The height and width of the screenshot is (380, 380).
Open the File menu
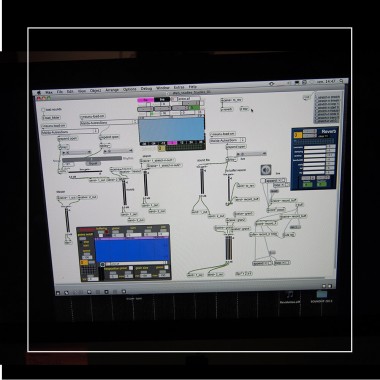pyautogui.click(x=60, y=91)
